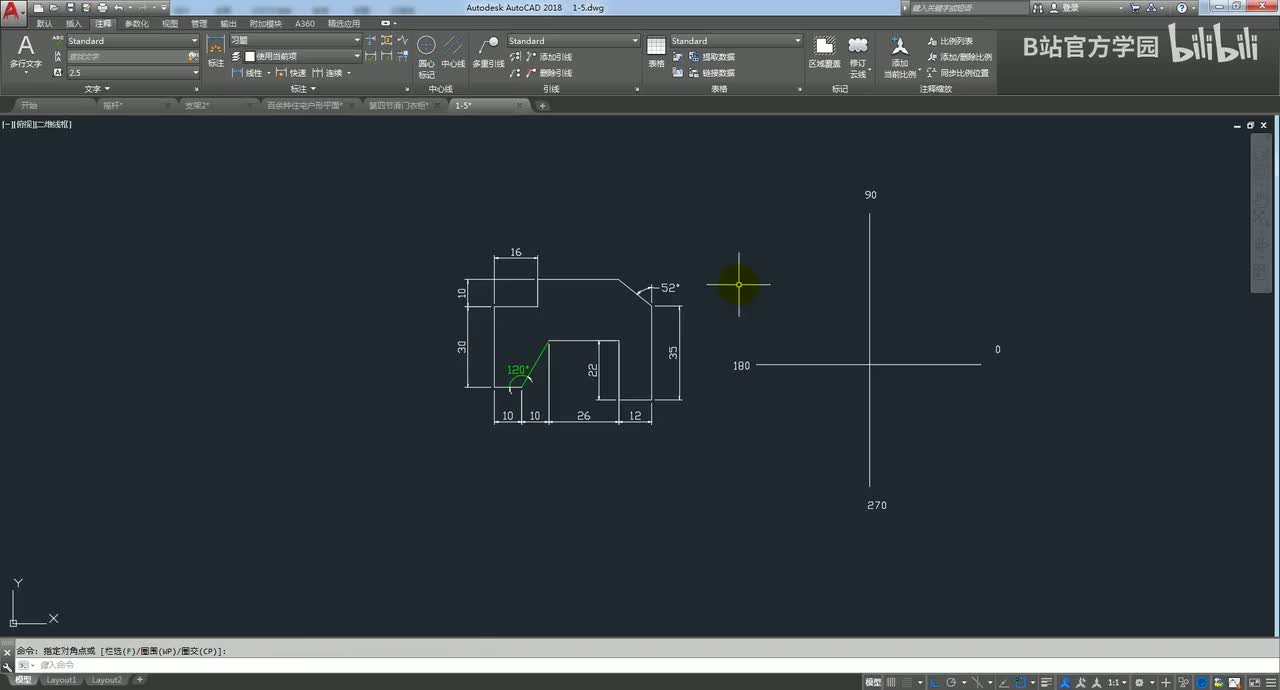Click the 模型 model space button in status bar

pyautogui.click(x=873, y=682)
